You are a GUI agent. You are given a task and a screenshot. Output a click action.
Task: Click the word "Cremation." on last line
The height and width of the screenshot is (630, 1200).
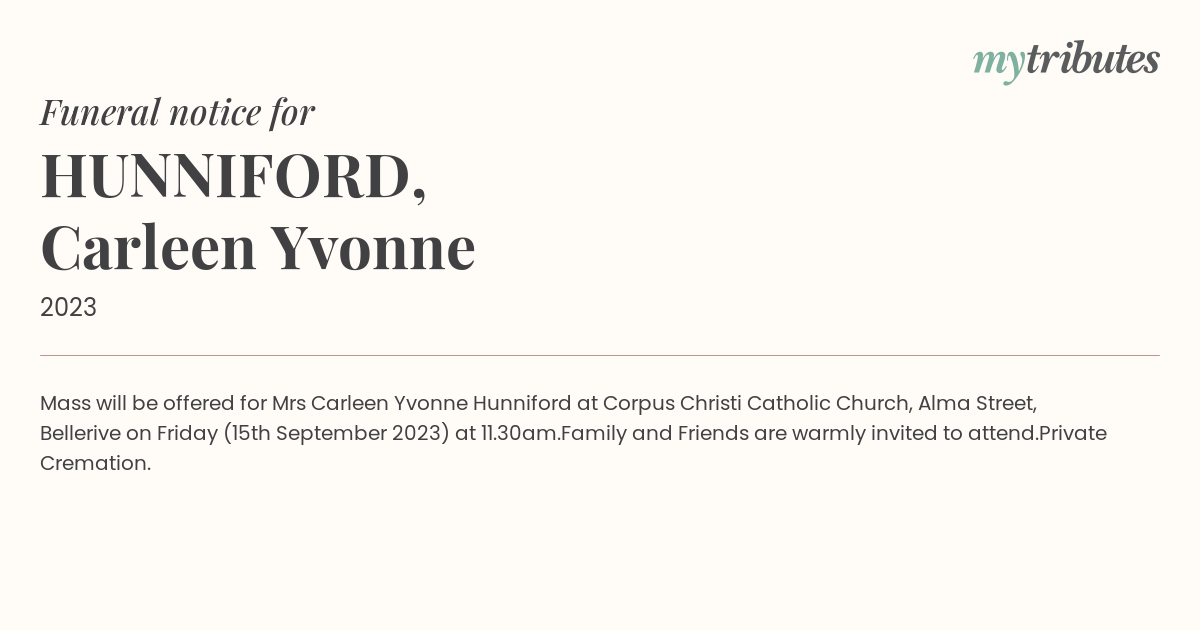pos(95,463)
